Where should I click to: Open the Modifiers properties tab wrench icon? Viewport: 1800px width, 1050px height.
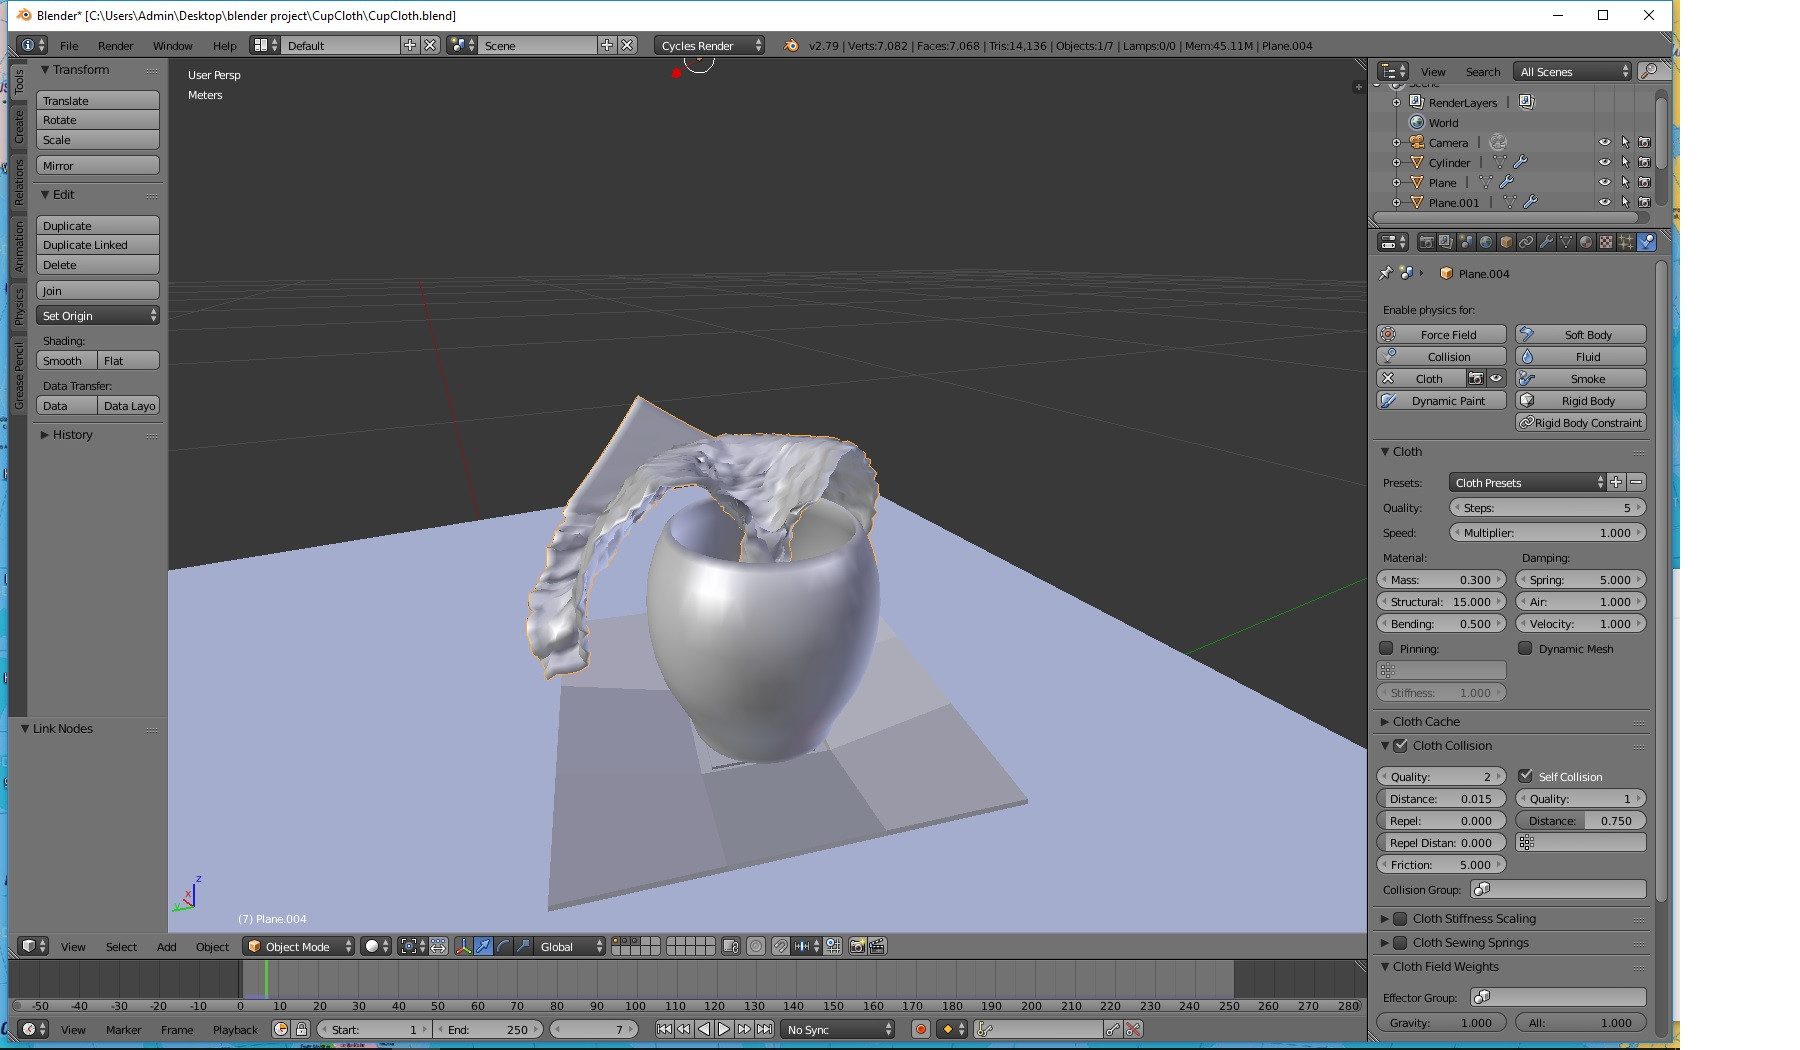point(1546,242)
